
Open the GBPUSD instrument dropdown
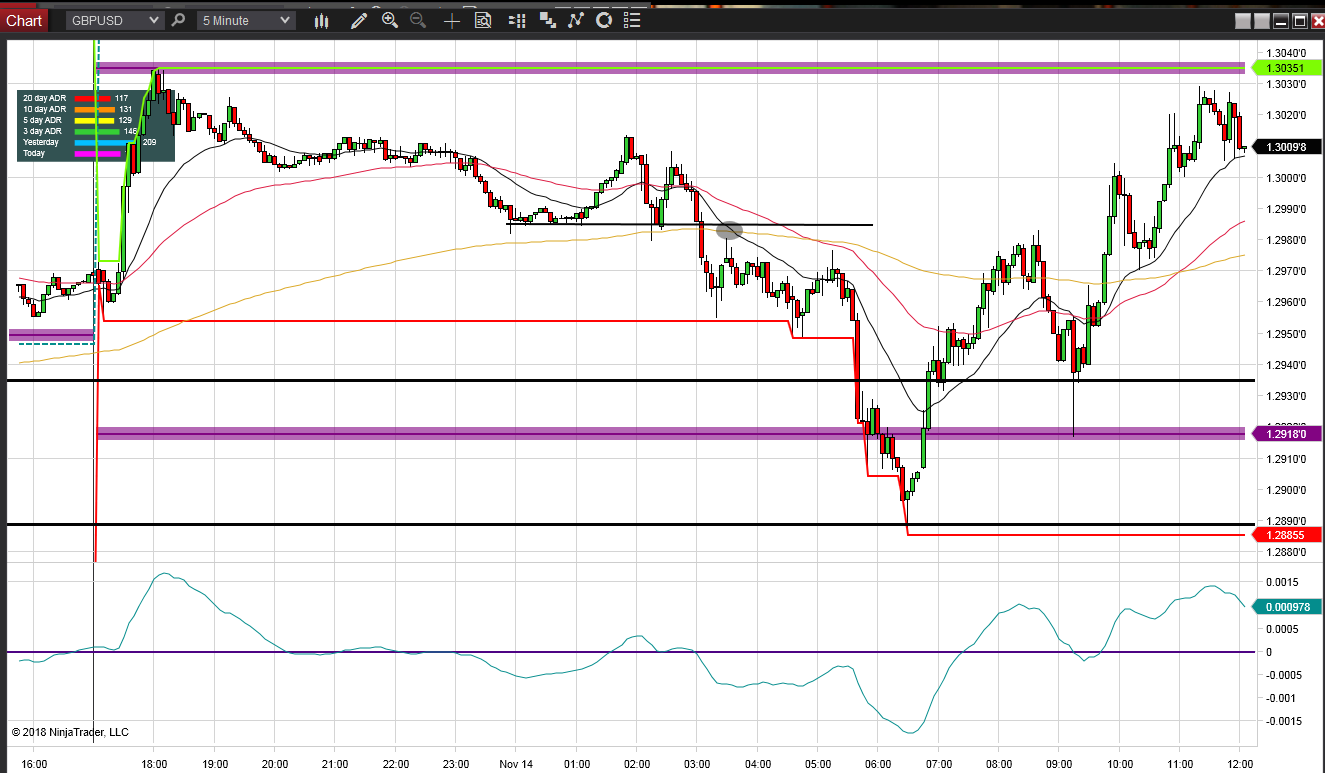[x=115, y=20]
